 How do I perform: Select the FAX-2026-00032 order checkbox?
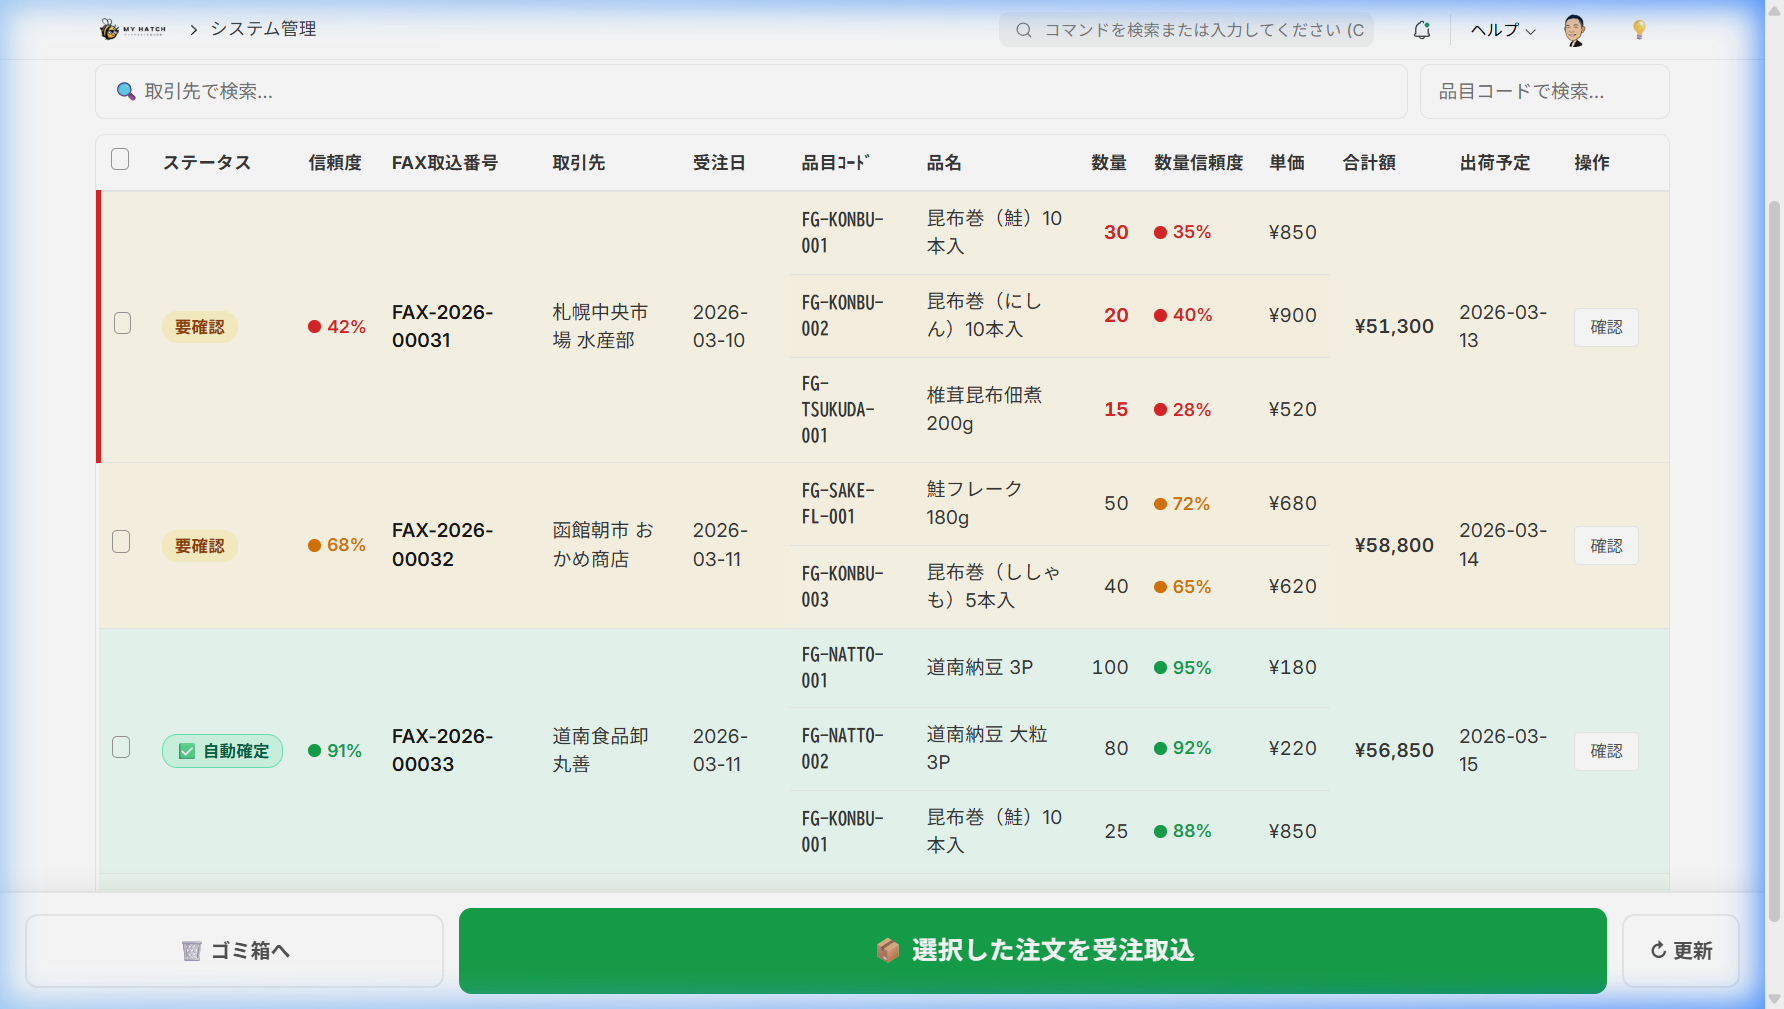pos(121,542)
